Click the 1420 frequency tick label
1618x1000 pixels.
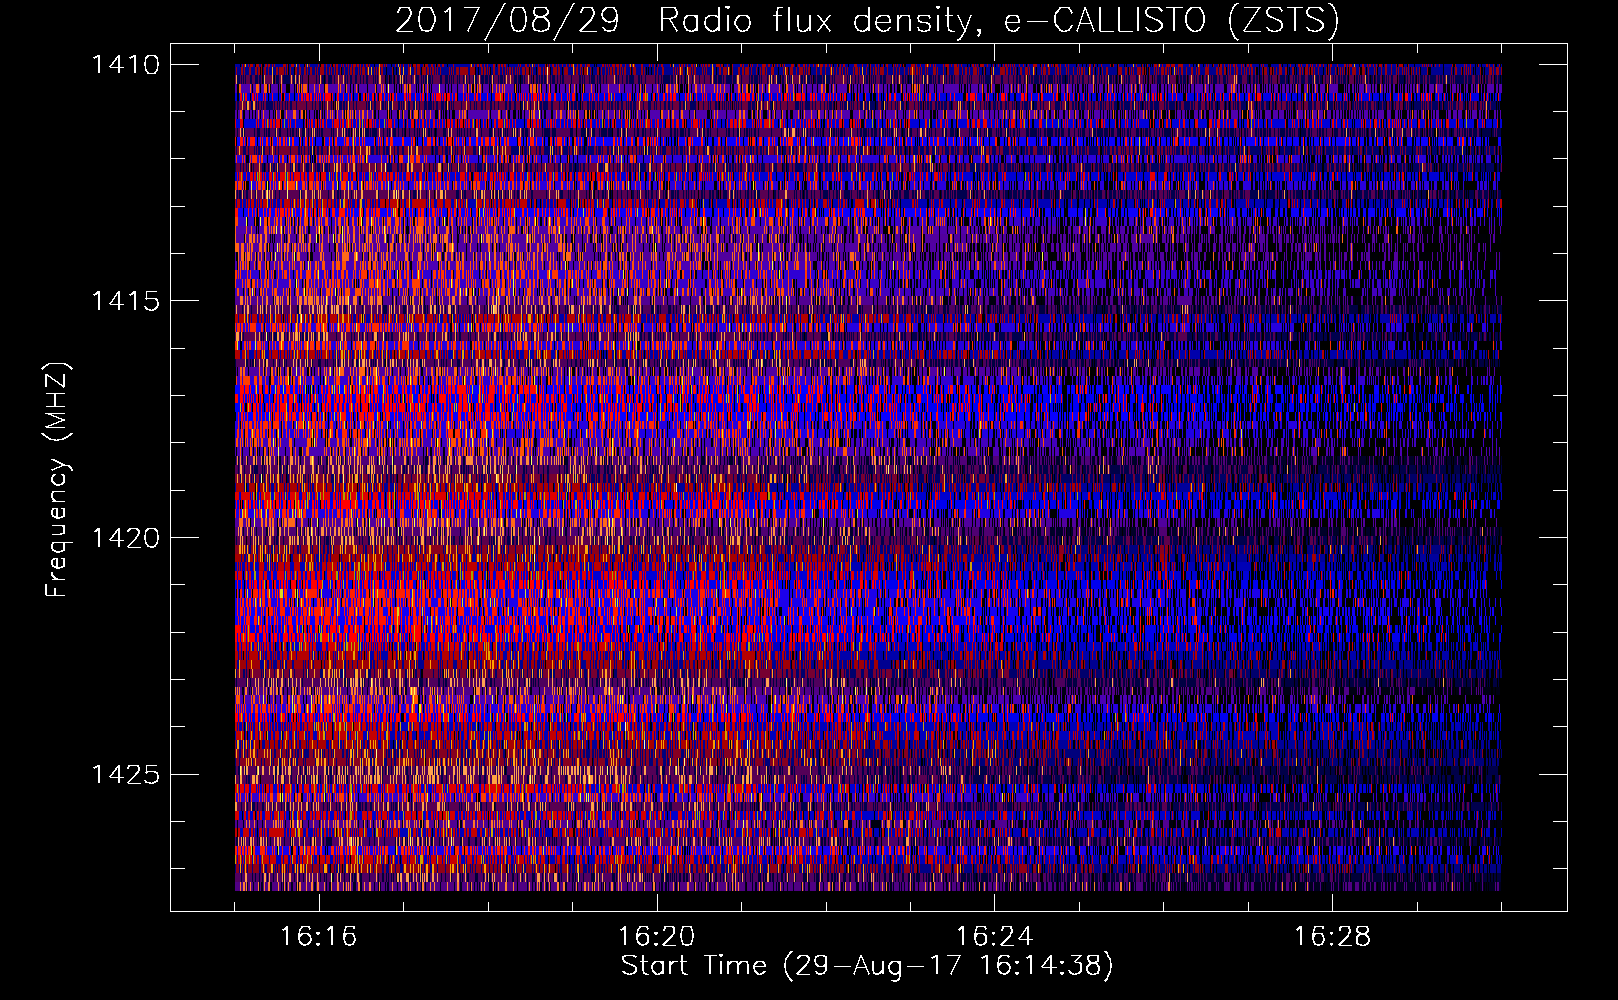point(125,538)
